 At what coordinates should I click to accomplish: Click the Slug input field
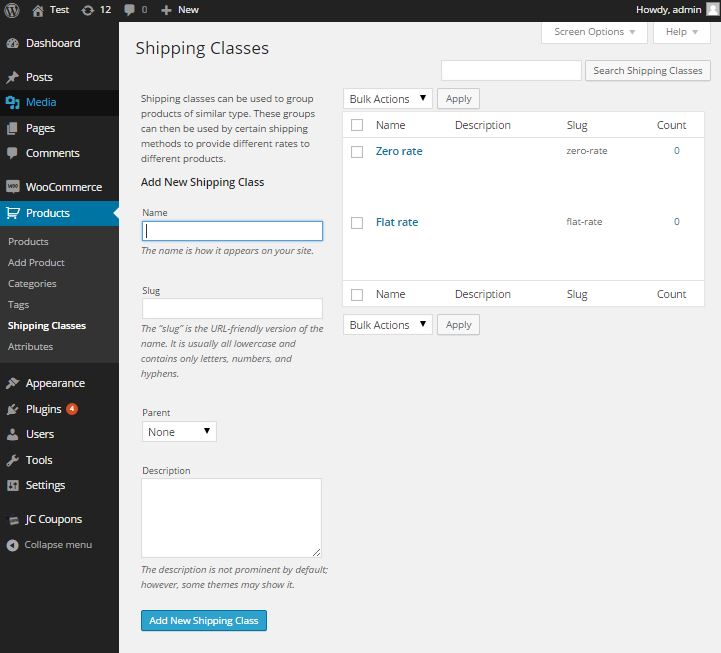pos(232,309)
